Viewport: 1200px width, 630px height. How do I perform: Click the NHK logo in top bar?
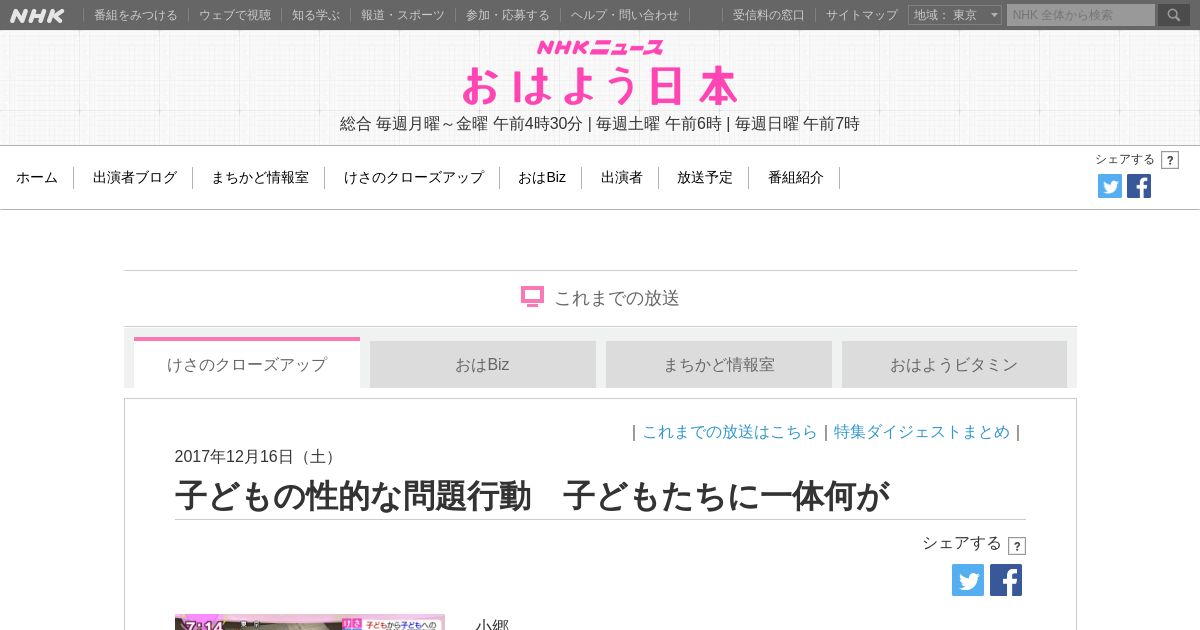(x=37, y=15)
